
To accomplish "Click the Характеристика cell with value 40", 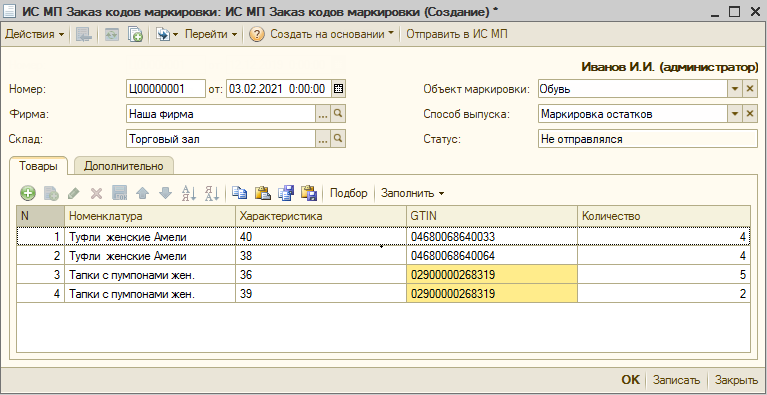I will [x=321, y=237].
